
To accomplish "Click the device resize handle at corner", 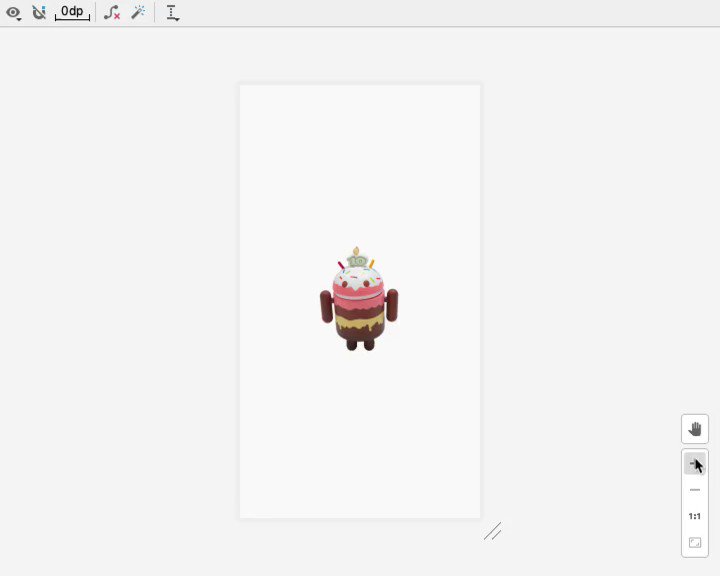I will pos(493,531).
